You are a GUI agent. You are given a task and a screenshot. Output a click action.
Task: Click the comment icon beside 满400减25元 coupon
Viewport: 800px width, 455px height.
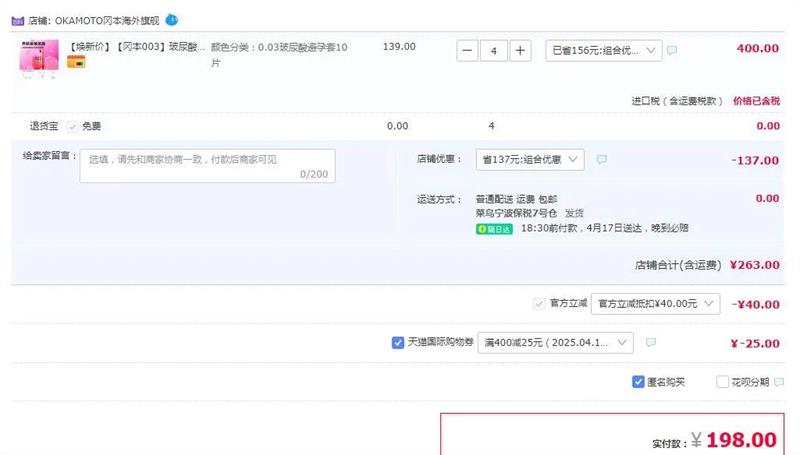pos(650,343)
